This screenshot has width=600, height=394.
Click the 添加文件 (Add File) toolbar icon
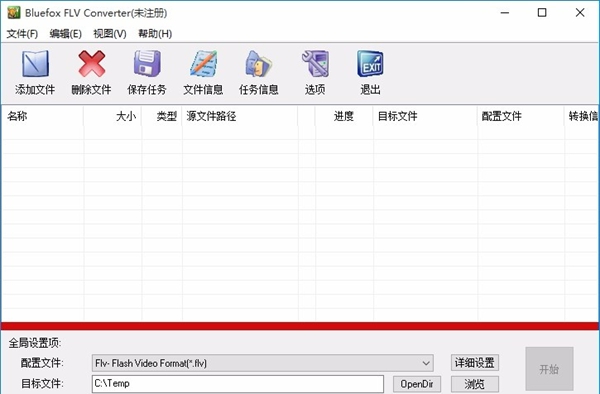pyautogui.click(x=35, y=64)
